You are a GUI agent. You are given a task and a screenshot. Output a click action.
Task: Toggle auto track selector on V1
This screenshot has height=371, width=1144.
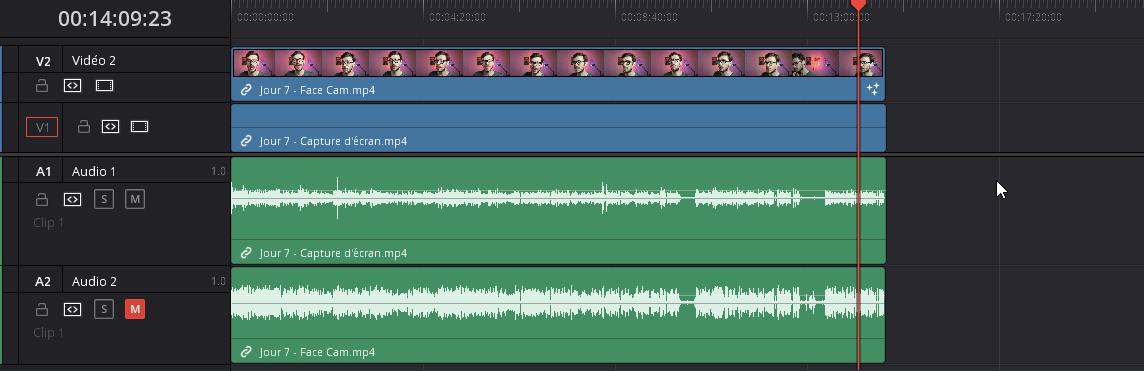[109, 127]
